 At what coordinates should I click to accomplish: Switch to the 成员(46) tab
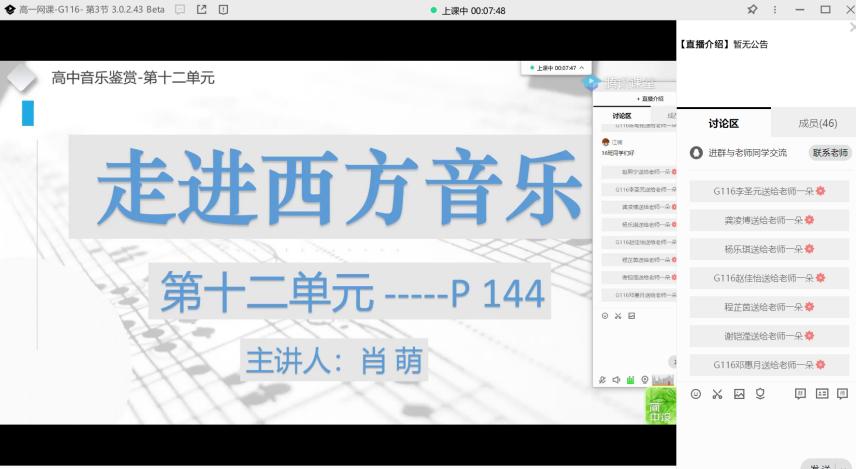[x=817, y=123]
